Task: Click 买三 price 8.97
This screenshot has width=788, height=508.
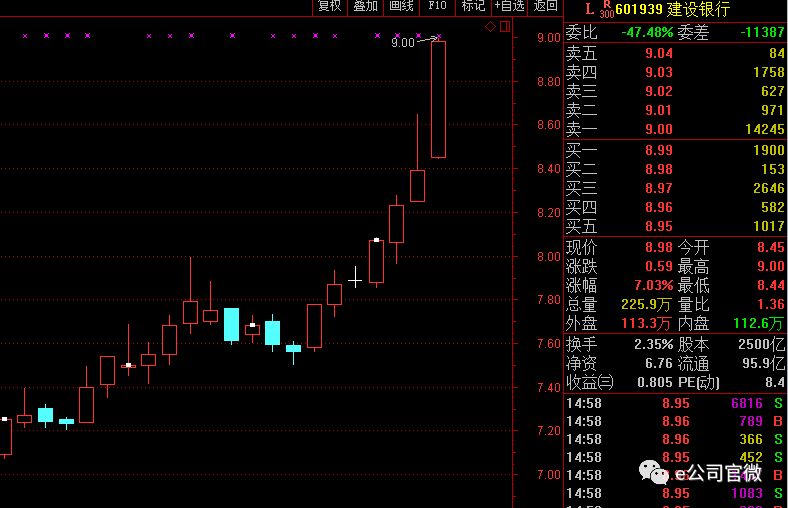Action: click(x=659, y=188)
